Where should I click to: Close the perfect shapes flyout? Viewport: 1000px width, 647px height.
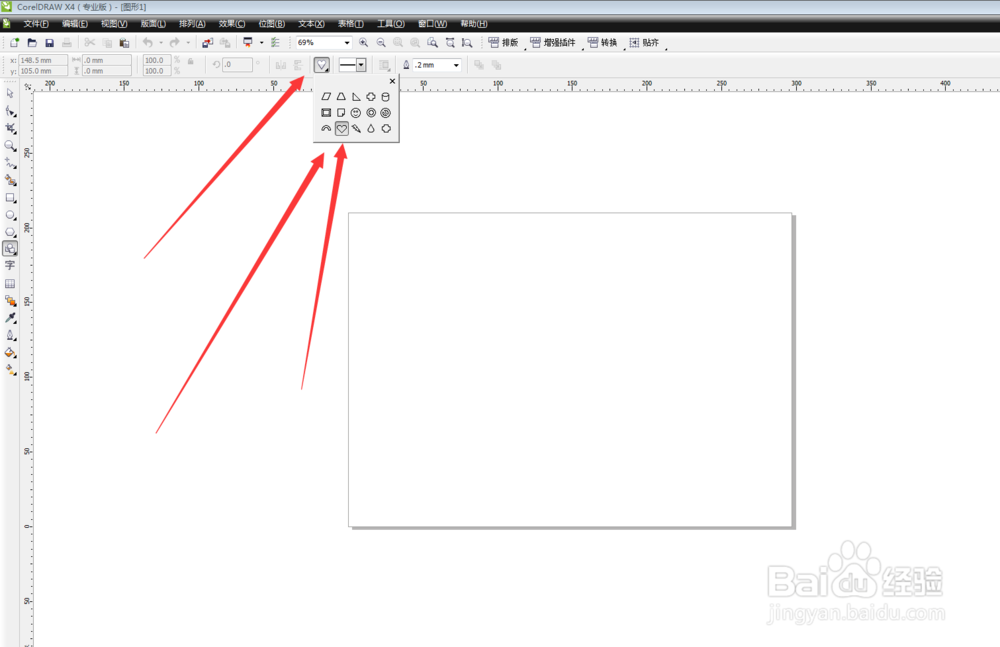coord(392,81)
